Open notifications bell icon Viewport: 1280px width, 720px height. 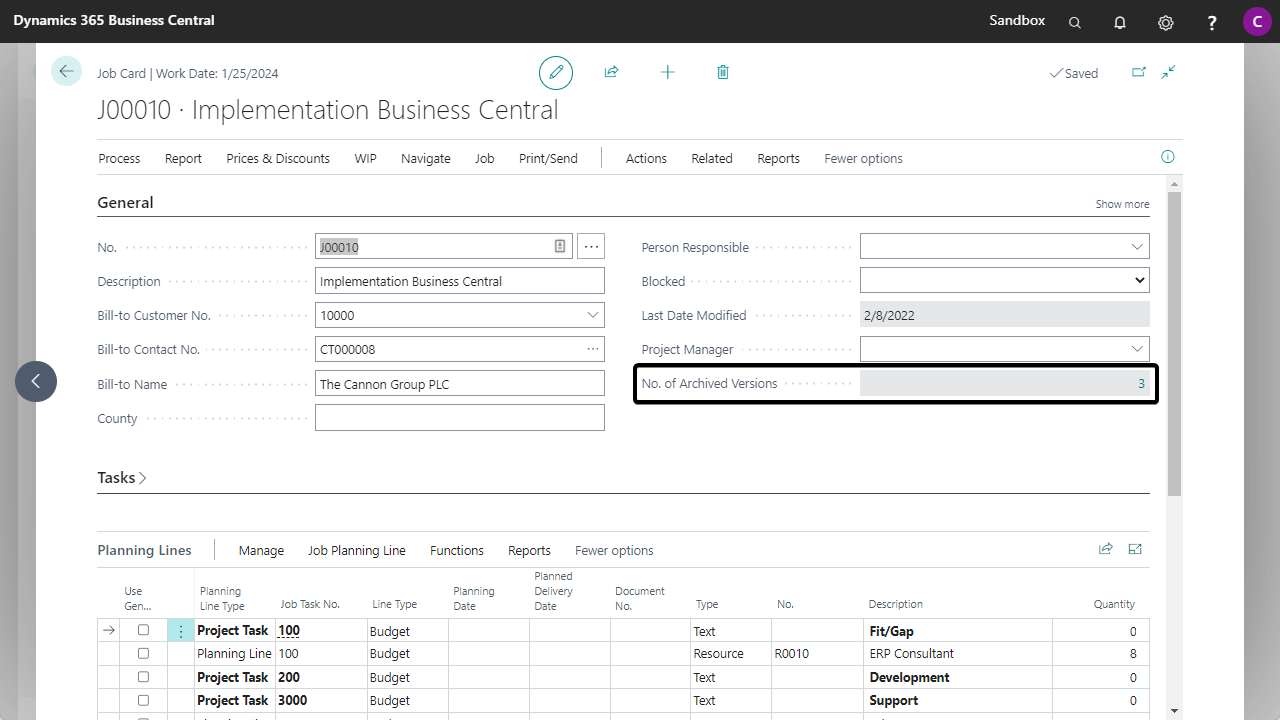1120,22
